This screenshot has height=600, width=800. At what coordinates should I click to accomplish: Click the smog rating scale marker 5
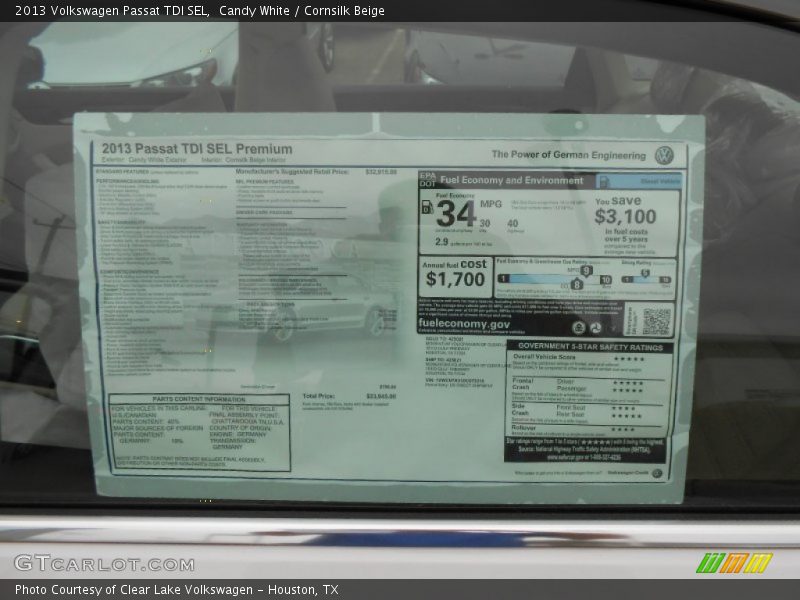[x=645, y=273]
